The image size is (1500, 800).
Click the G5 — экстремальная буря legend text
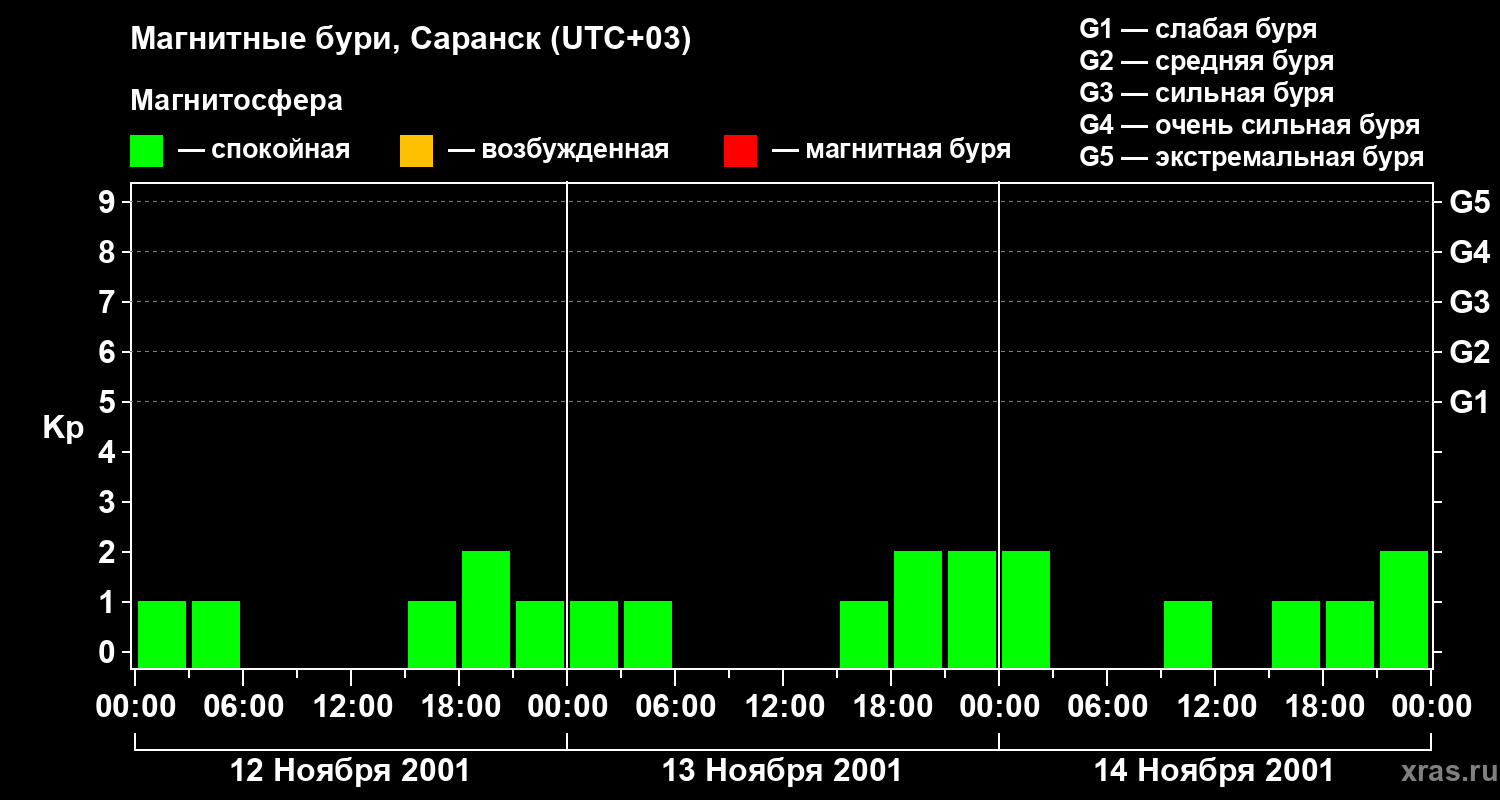coord(1252,157)
